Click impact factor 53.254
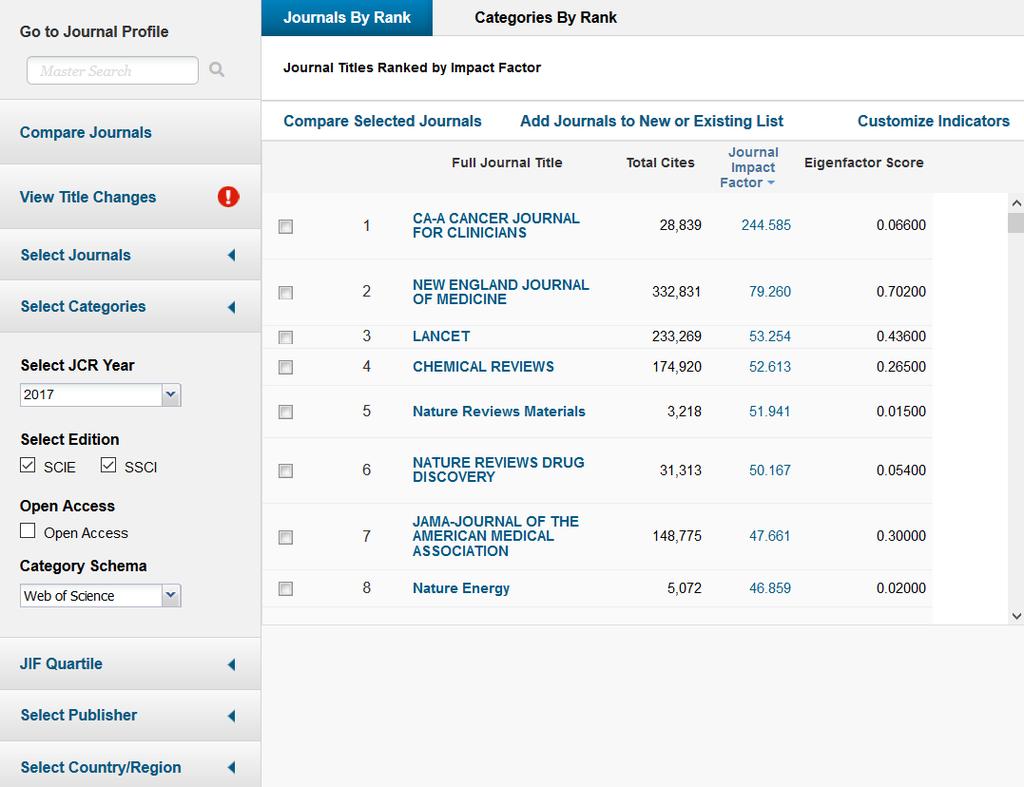Viewport: 1024px width, 787px height. (769, 336)
